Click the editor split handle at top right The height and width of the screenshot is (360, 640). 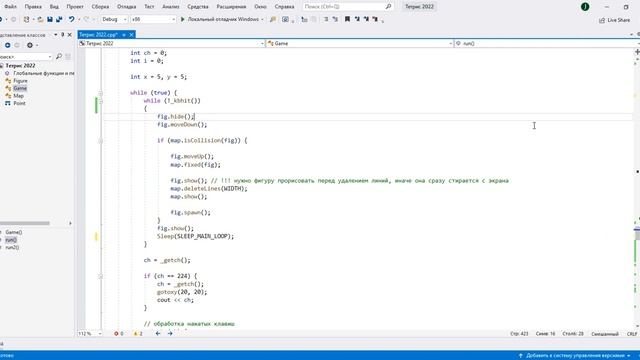click(637, 52)
